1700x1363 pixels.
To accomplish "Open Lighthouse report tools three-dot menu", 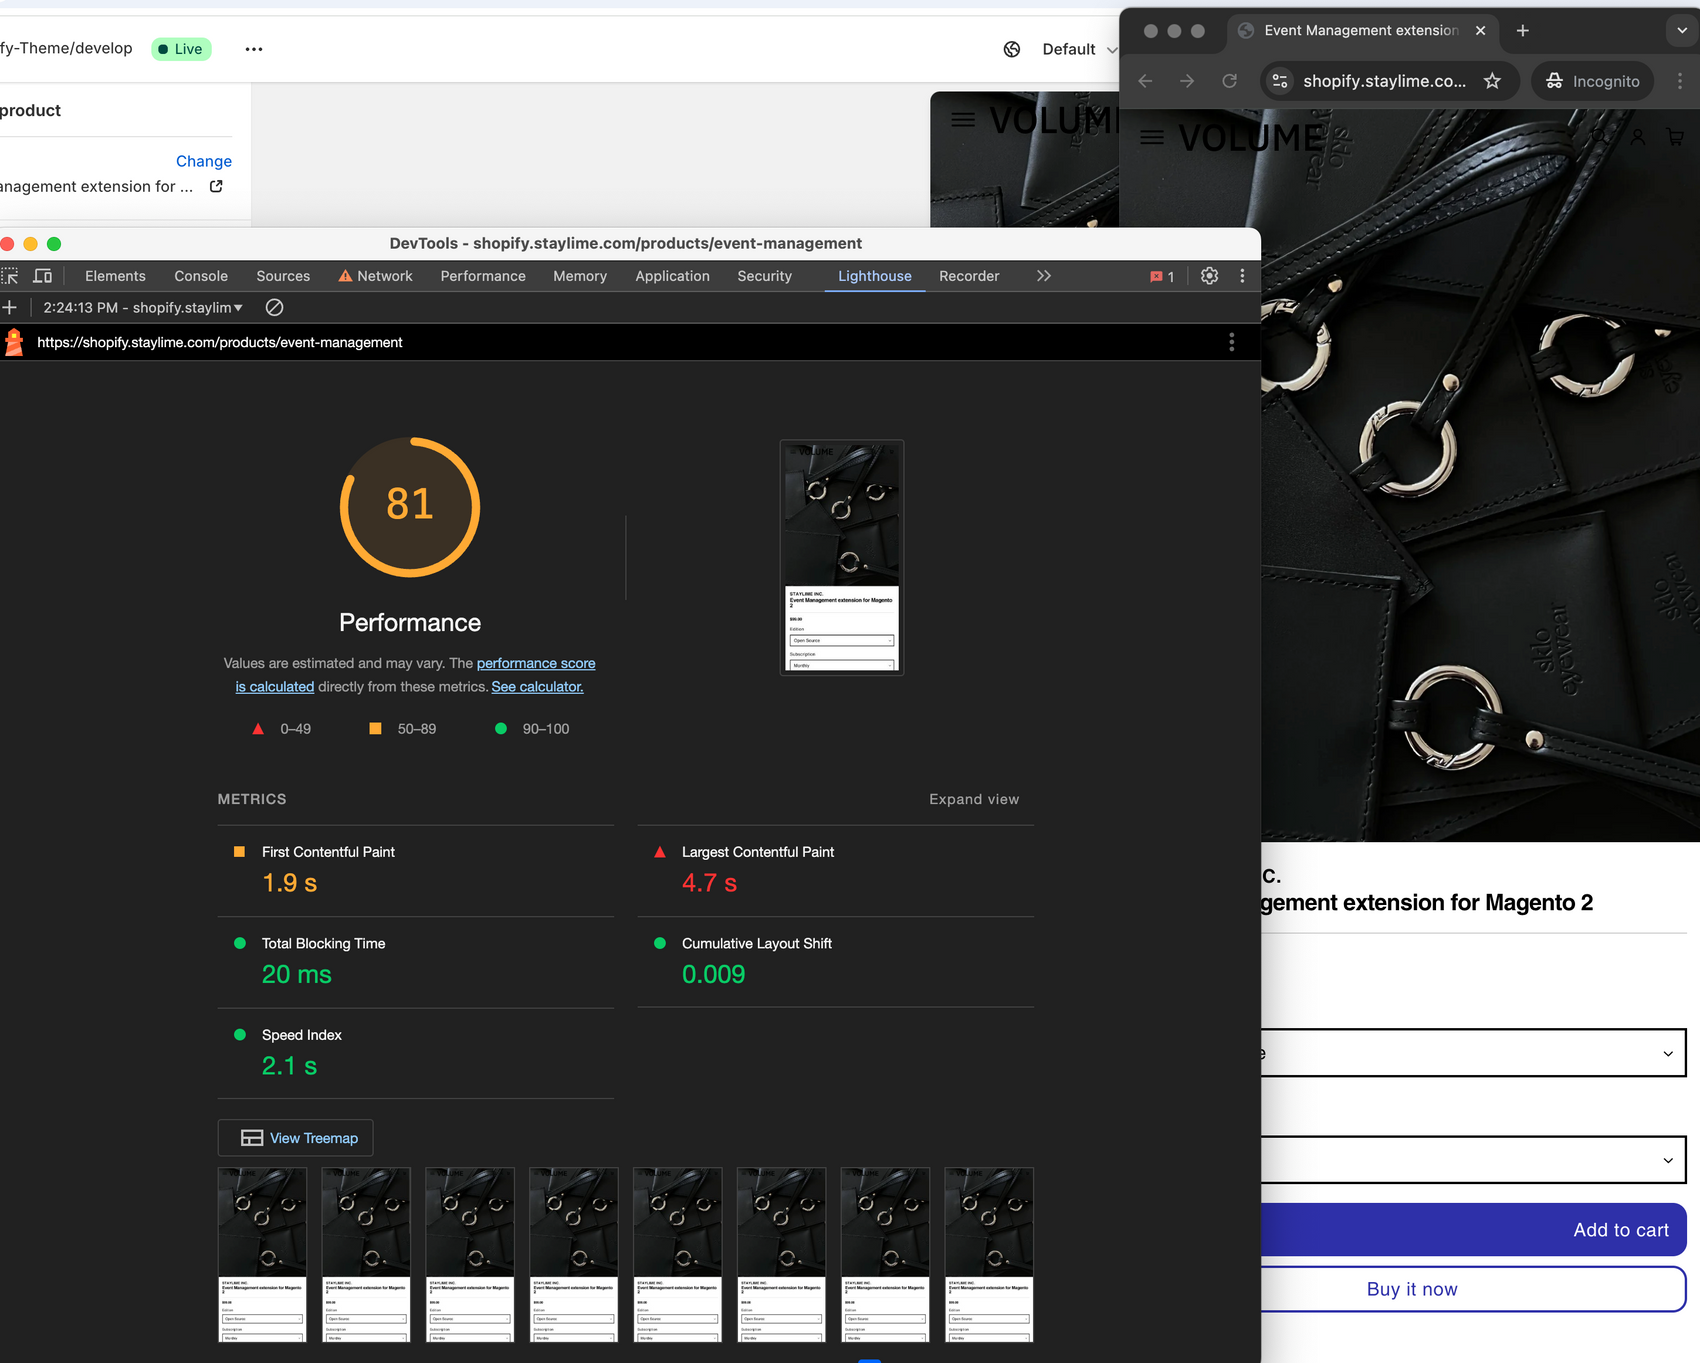I will click(1231, 342).
